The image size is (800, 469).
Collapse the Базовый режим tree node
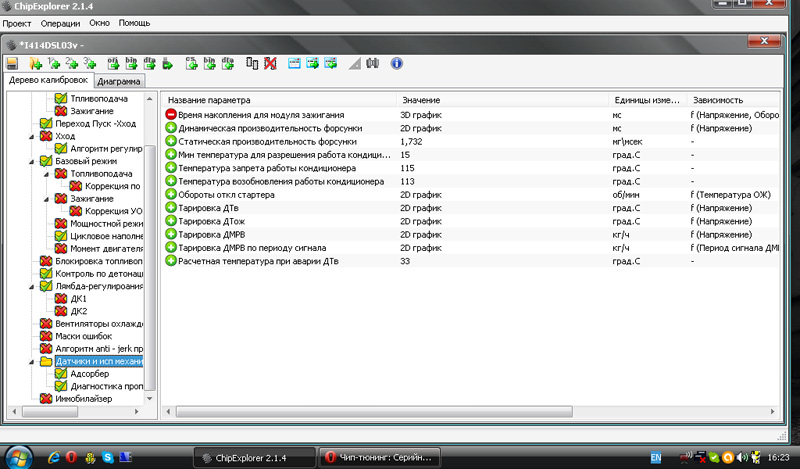click(33, 161)
